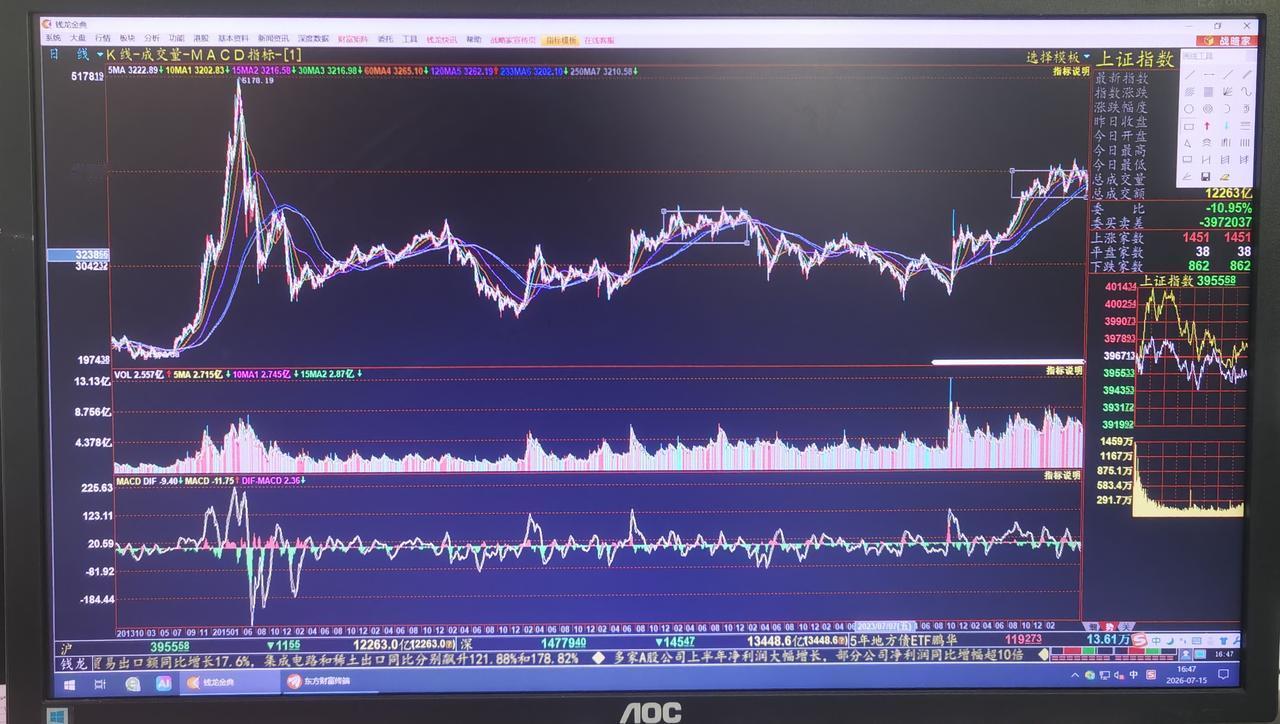This screenshot has width=1280, height=724.
Task: Click the 沪 395558 status bar entry
Action: [x=125, y=647]
